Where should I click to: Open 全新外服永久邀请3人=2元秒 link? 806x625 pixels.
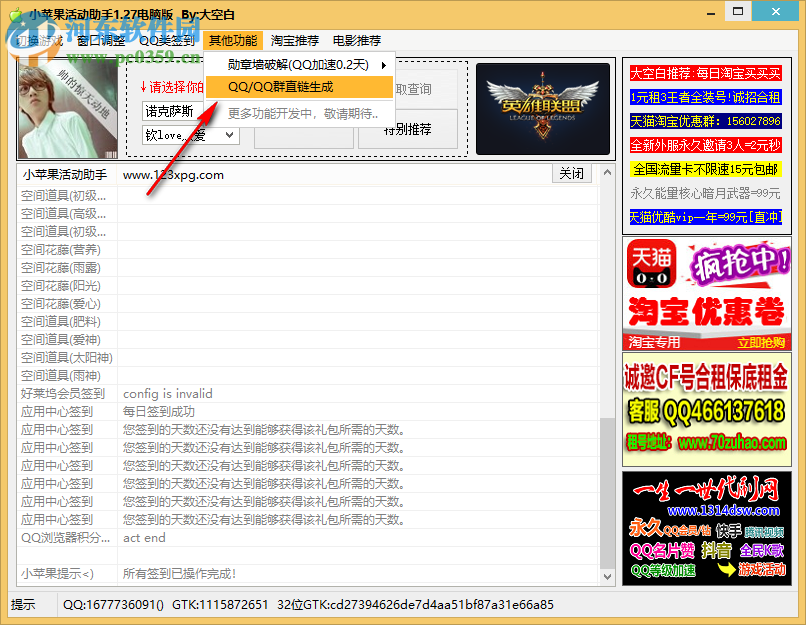point(706,145)
